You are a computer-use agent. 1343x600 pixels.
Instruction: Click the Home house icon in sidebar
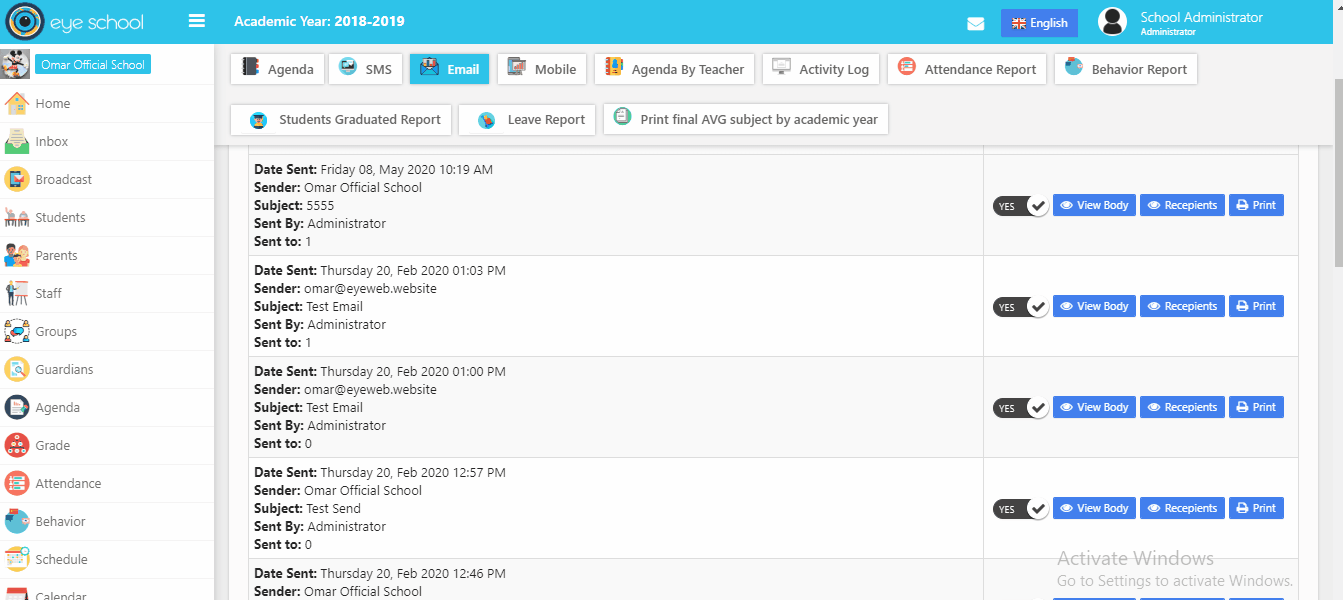click(x=16, y=103)
